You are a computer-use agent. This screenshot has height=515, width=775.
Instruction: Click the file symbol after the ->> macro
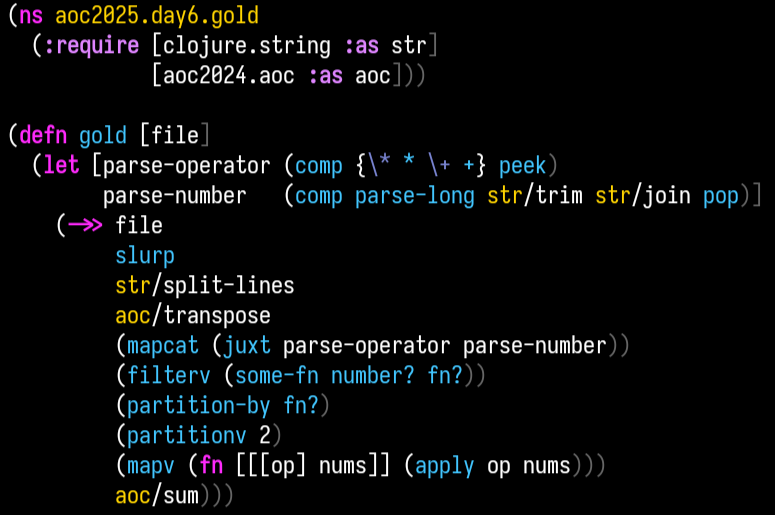(x=139, y=225)
